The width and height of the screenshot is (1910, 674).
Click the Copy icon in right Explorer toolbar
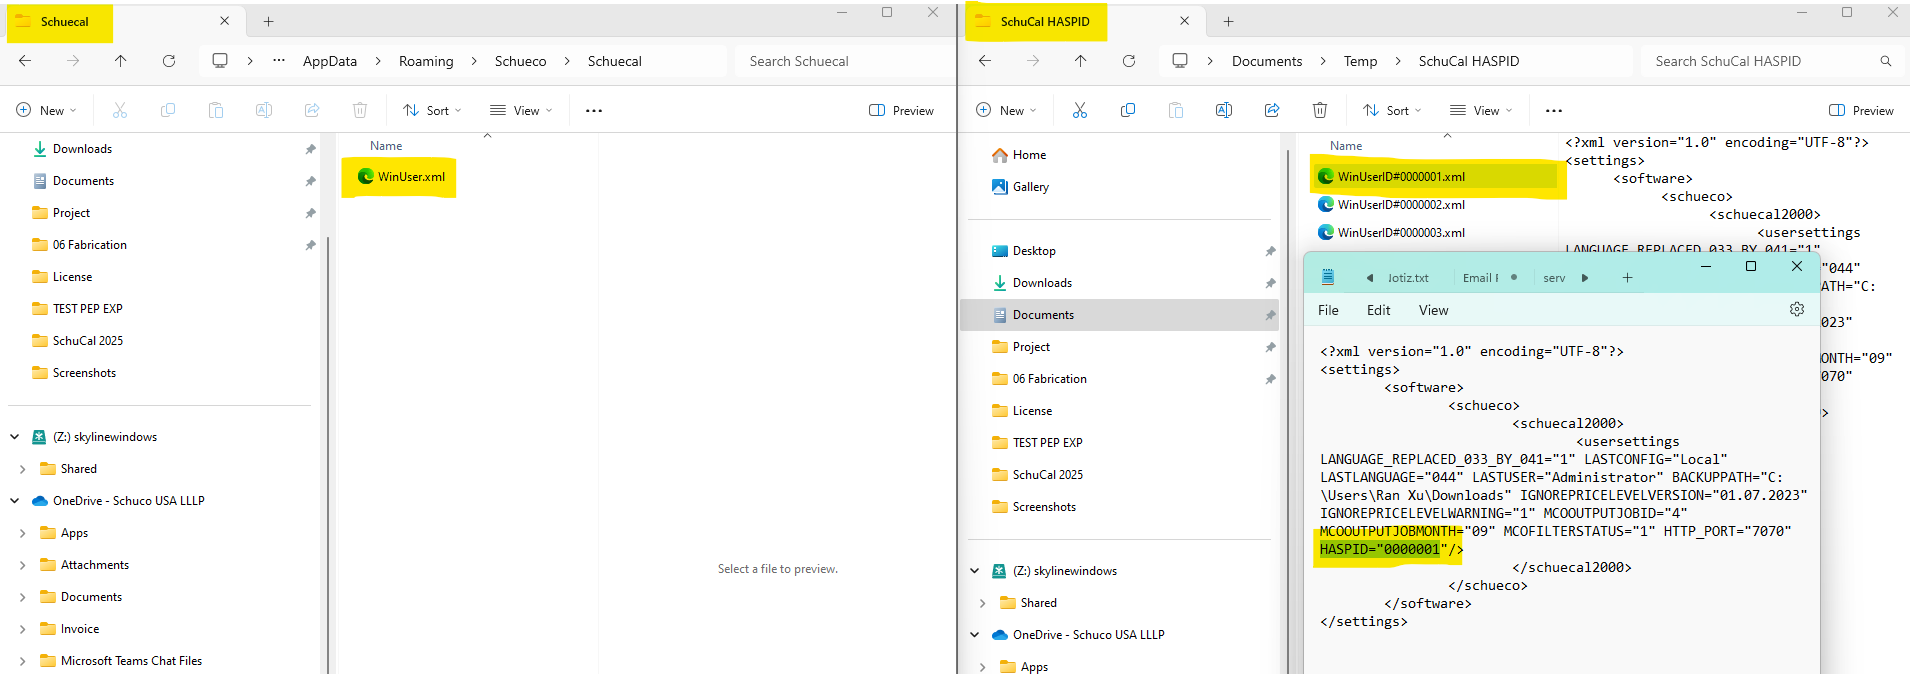point(1127,110)
